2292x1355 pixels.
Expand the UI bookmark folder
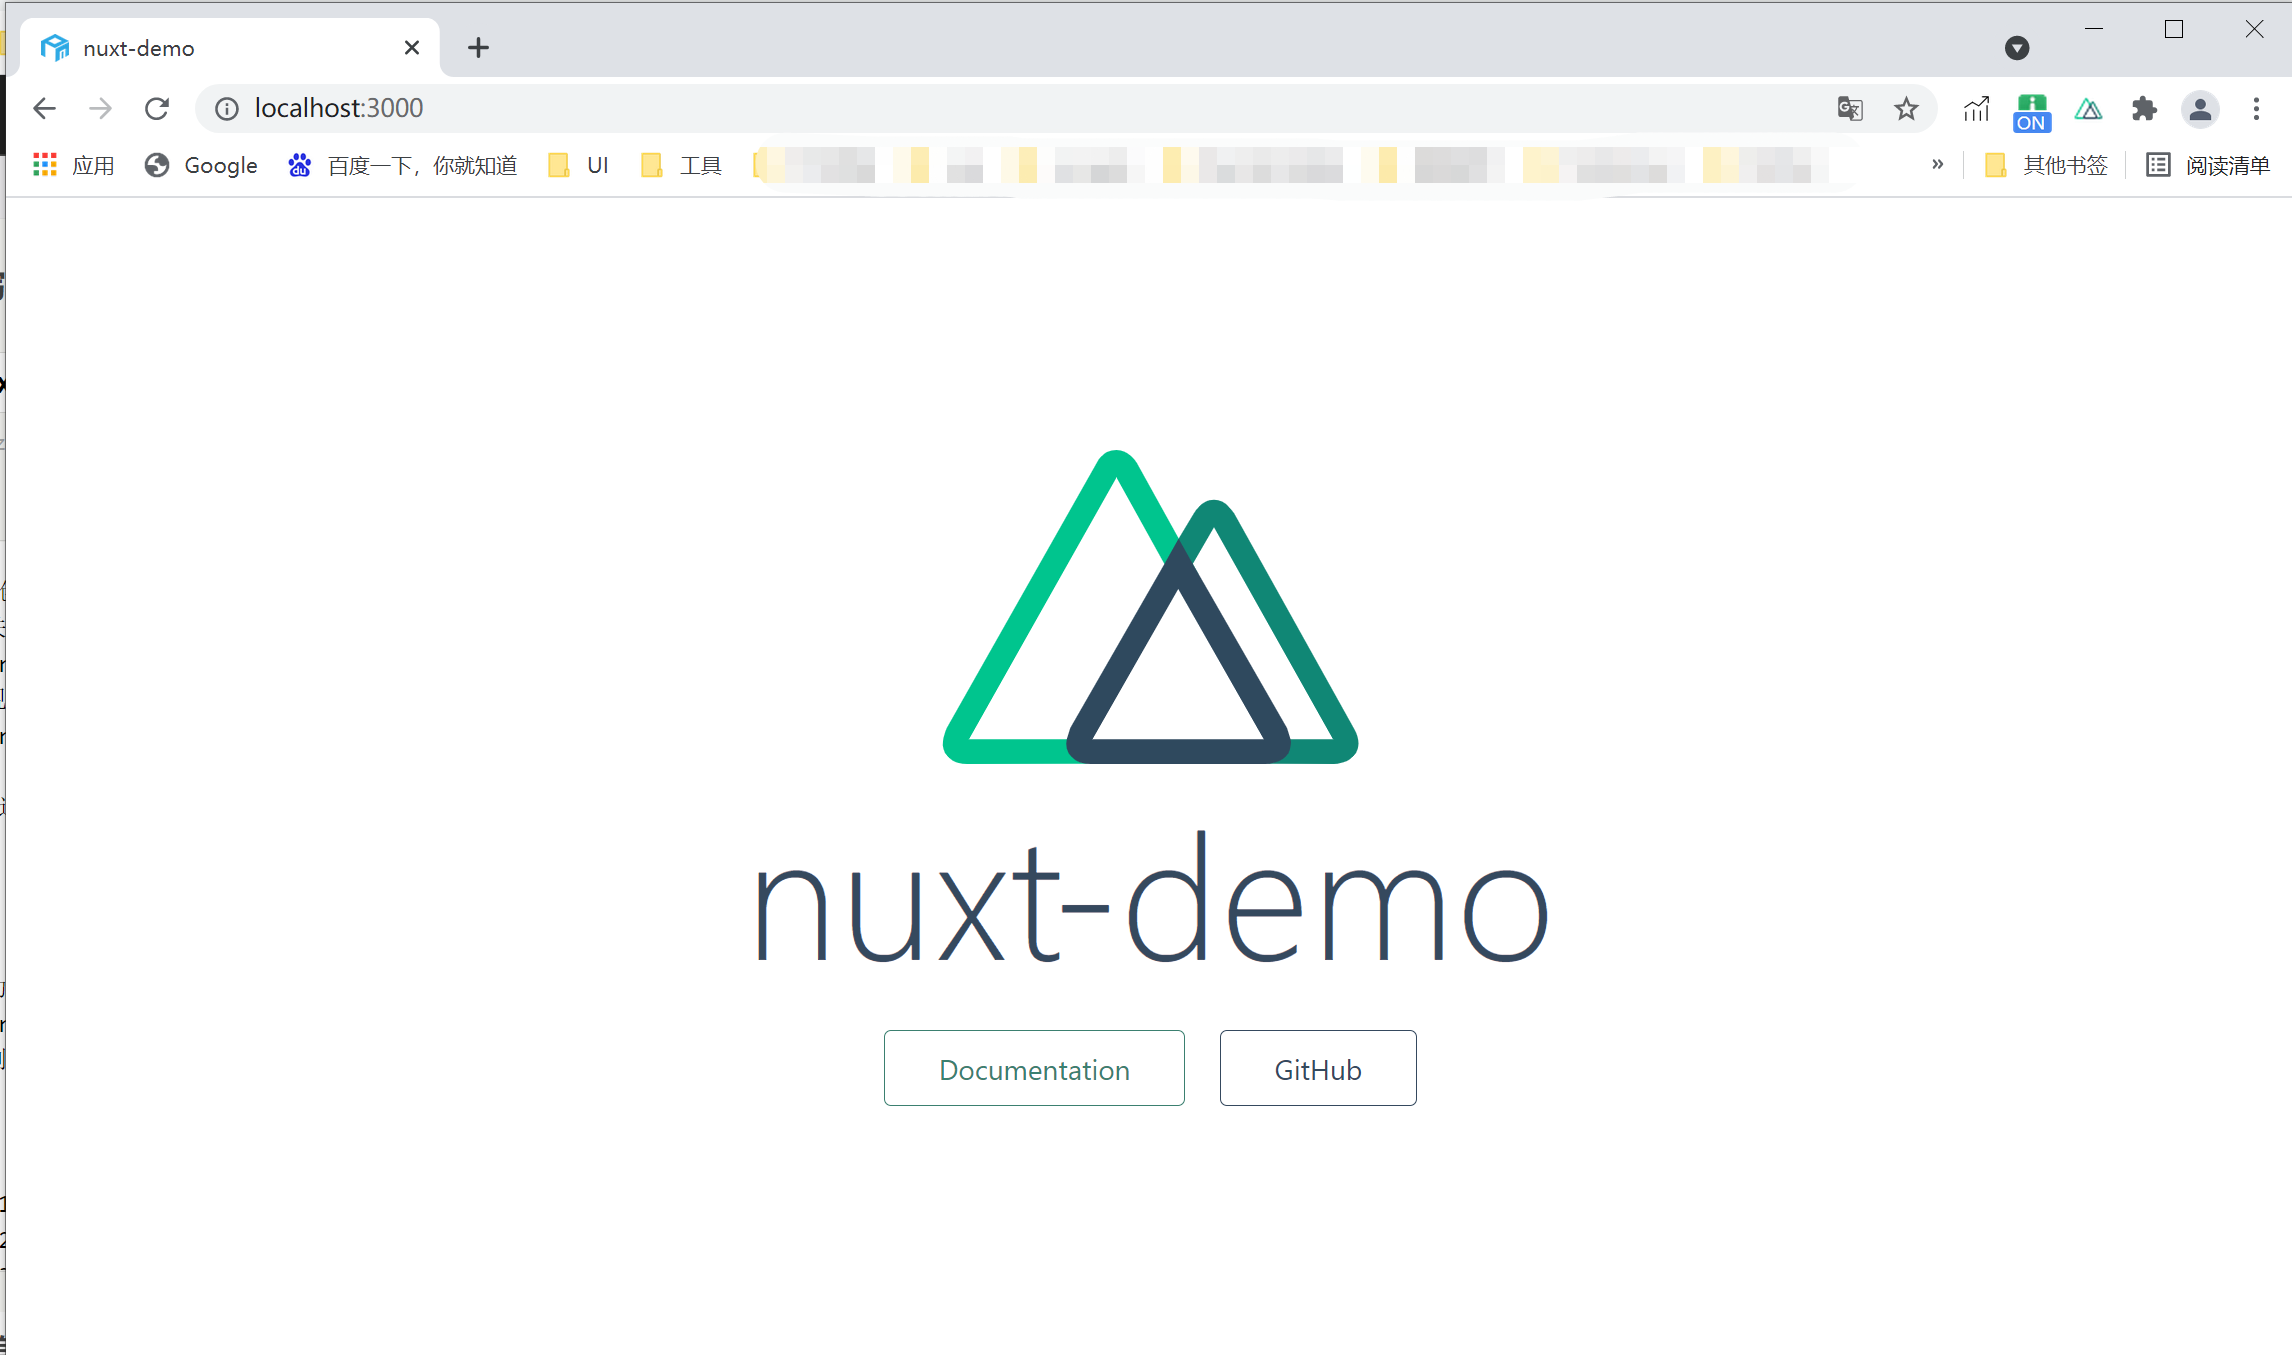pos(578,165)
